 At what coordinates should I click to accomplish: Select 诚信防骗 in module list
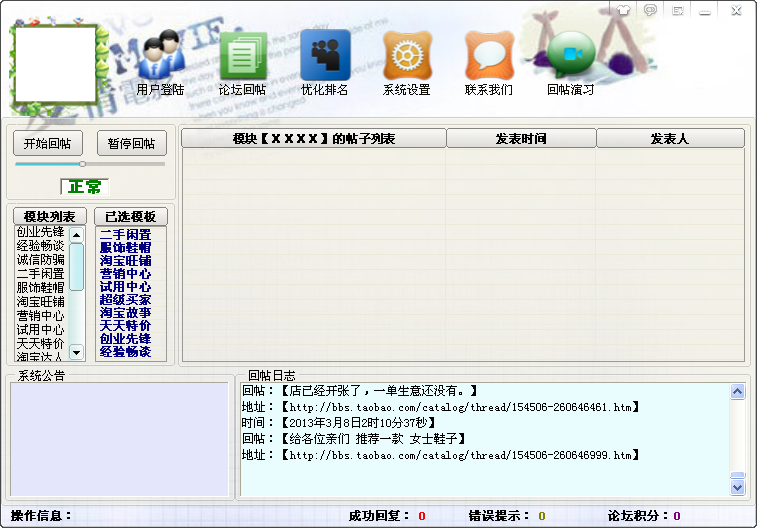(x=41, y=260)
